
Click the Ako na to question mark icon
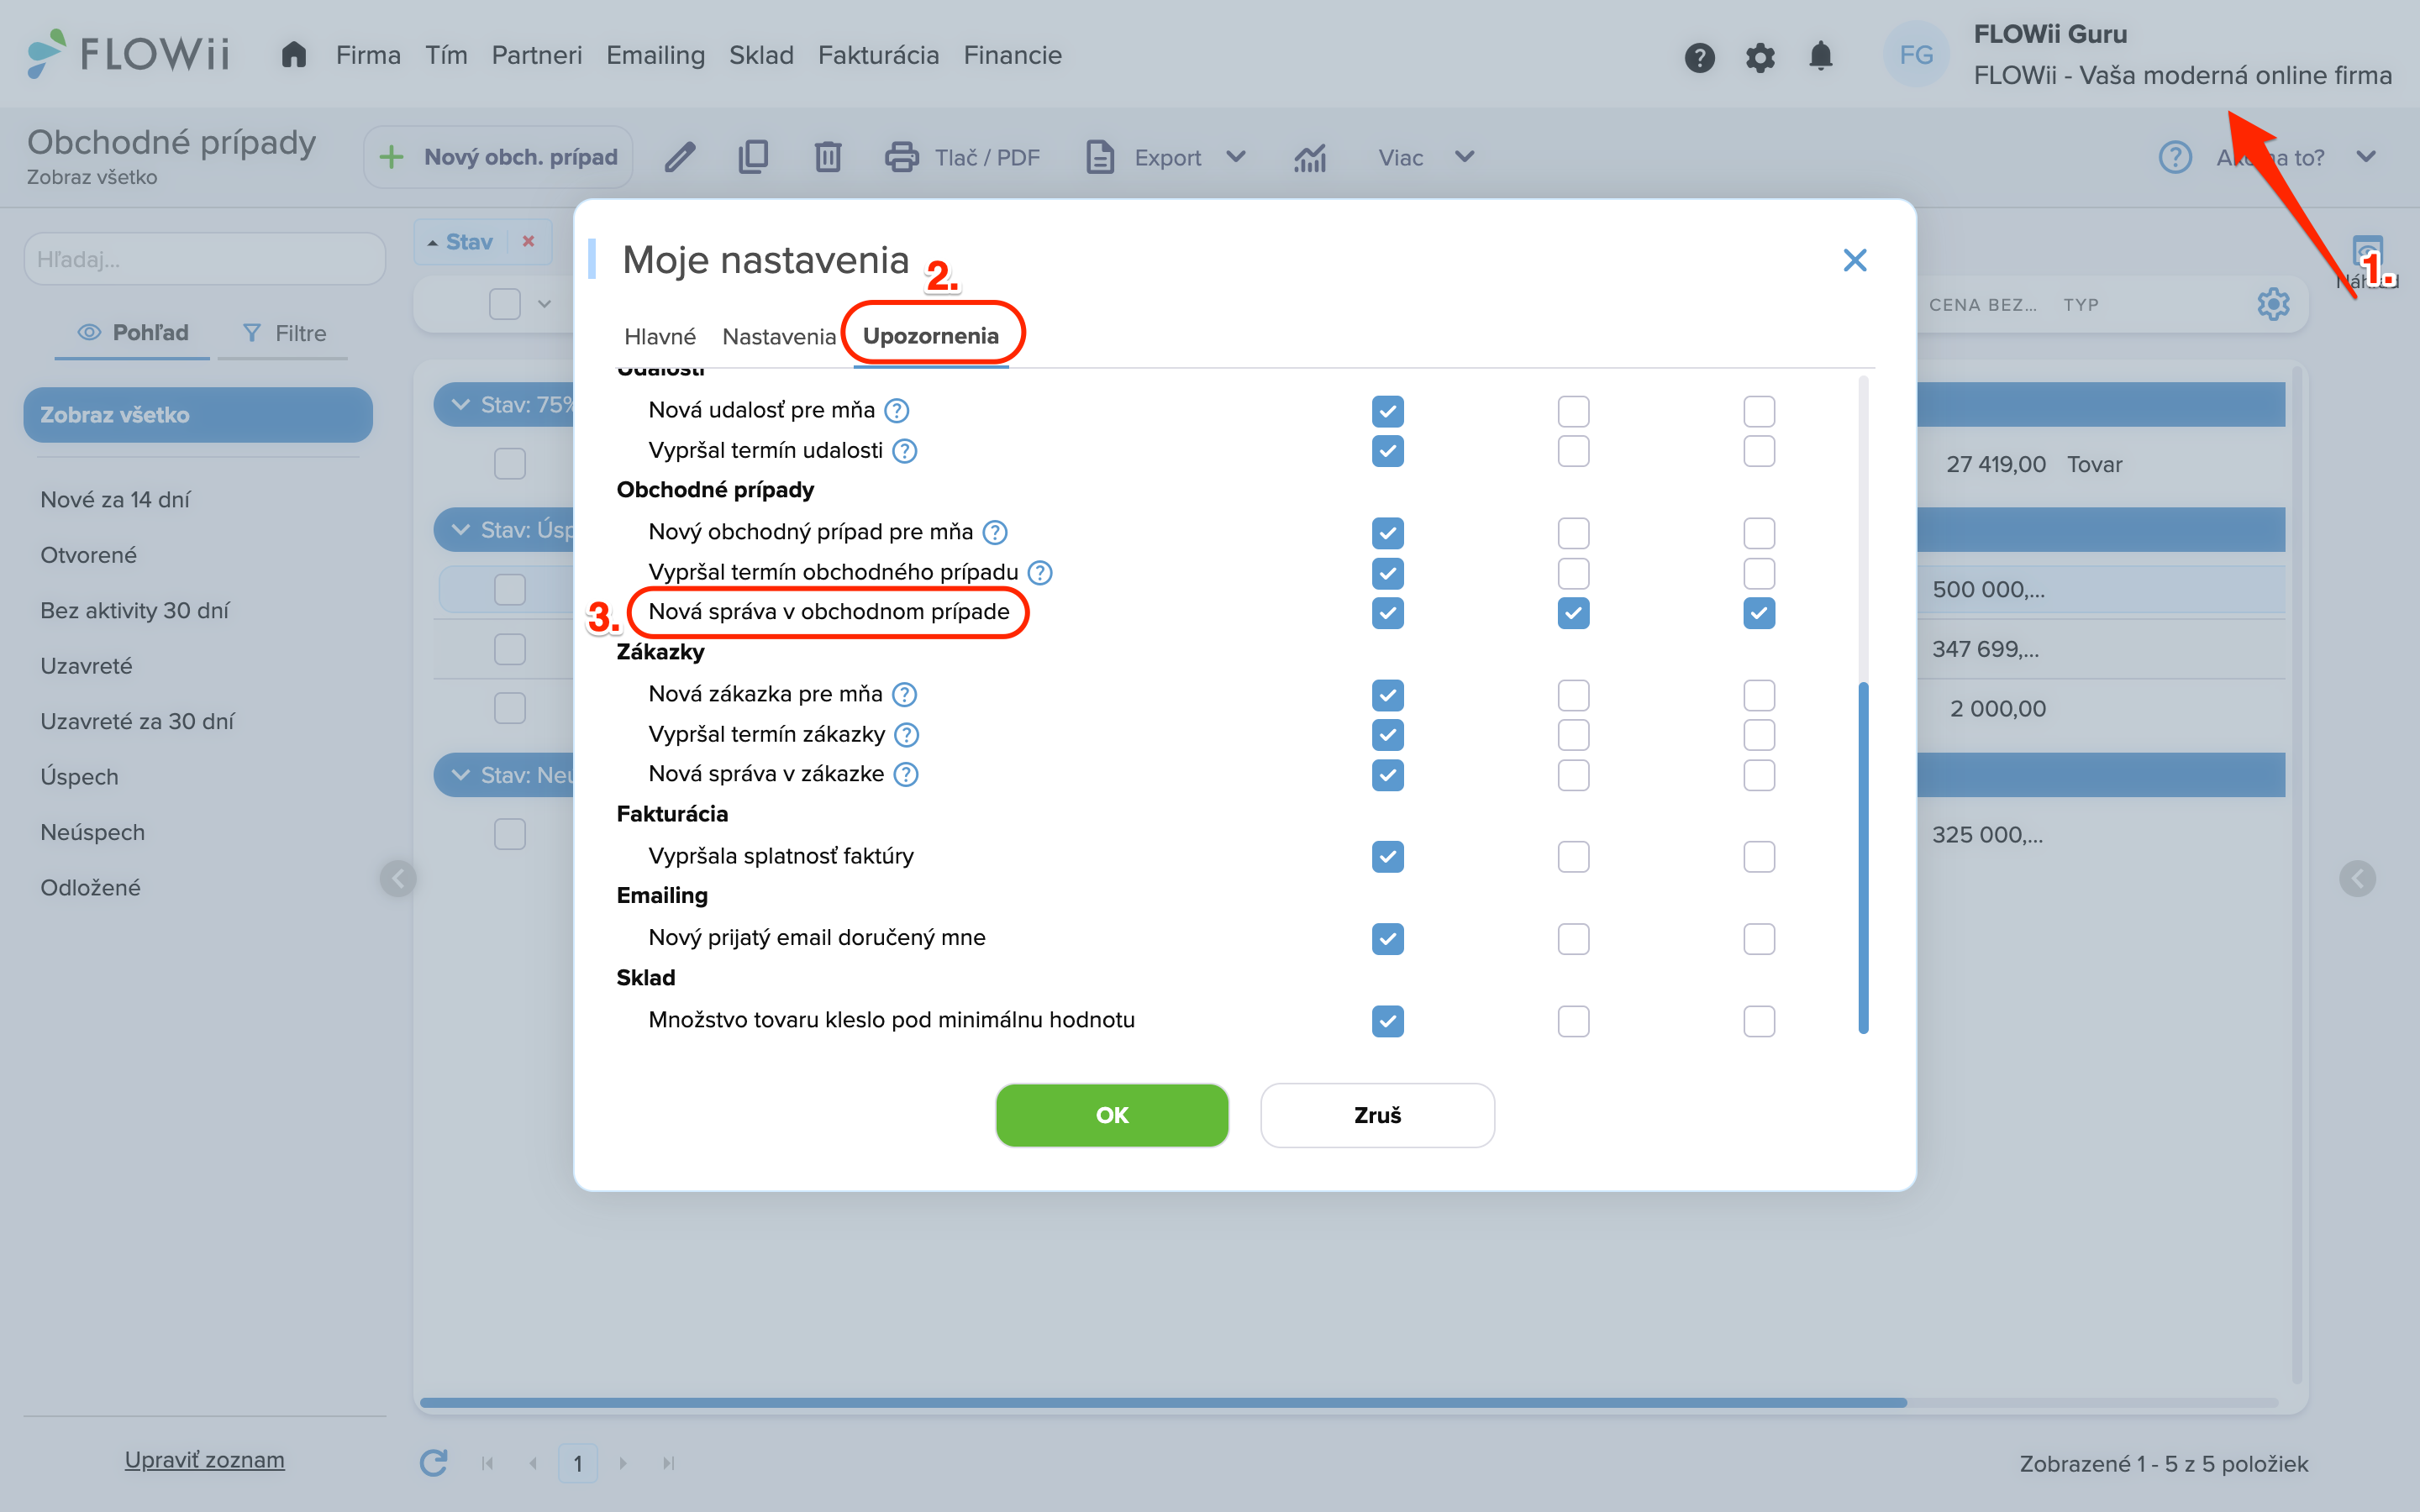[2175, 157]
